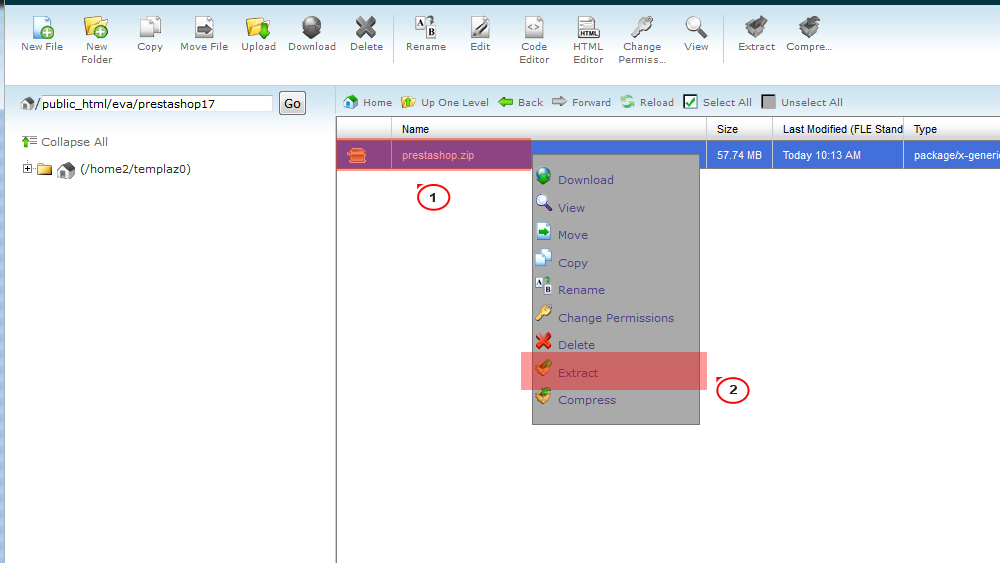
Task: Navigate Up One Level
Action: 445,102
